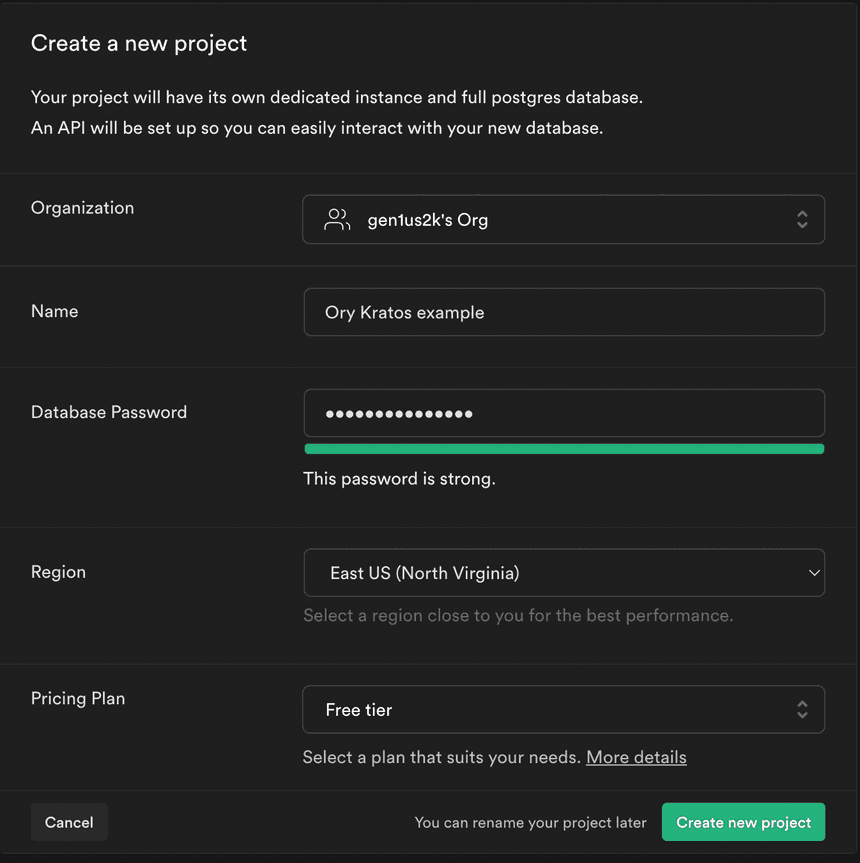
Task: Click the Database Password label
Action: 109,412
